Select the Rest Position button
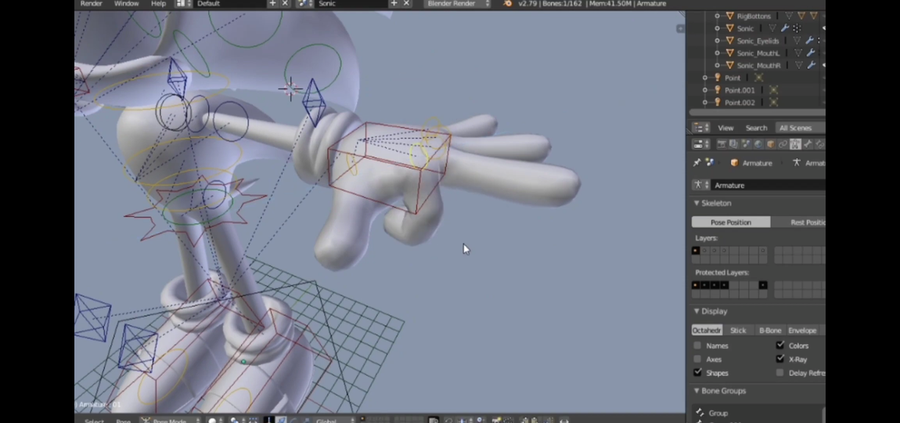Image resolution: width=900 pixels, height=423 pixels. 798,222
